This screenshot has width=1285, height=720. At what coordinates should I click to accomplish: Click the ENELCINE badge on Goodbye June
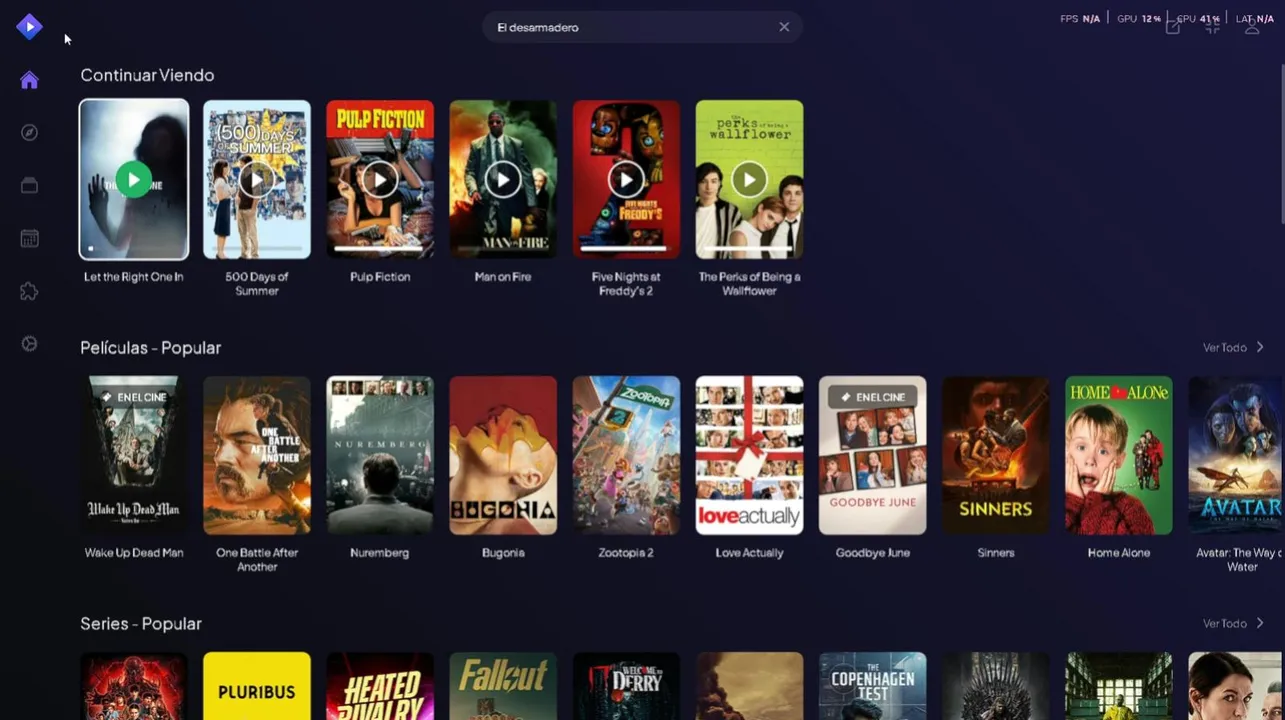coord(872,397)
